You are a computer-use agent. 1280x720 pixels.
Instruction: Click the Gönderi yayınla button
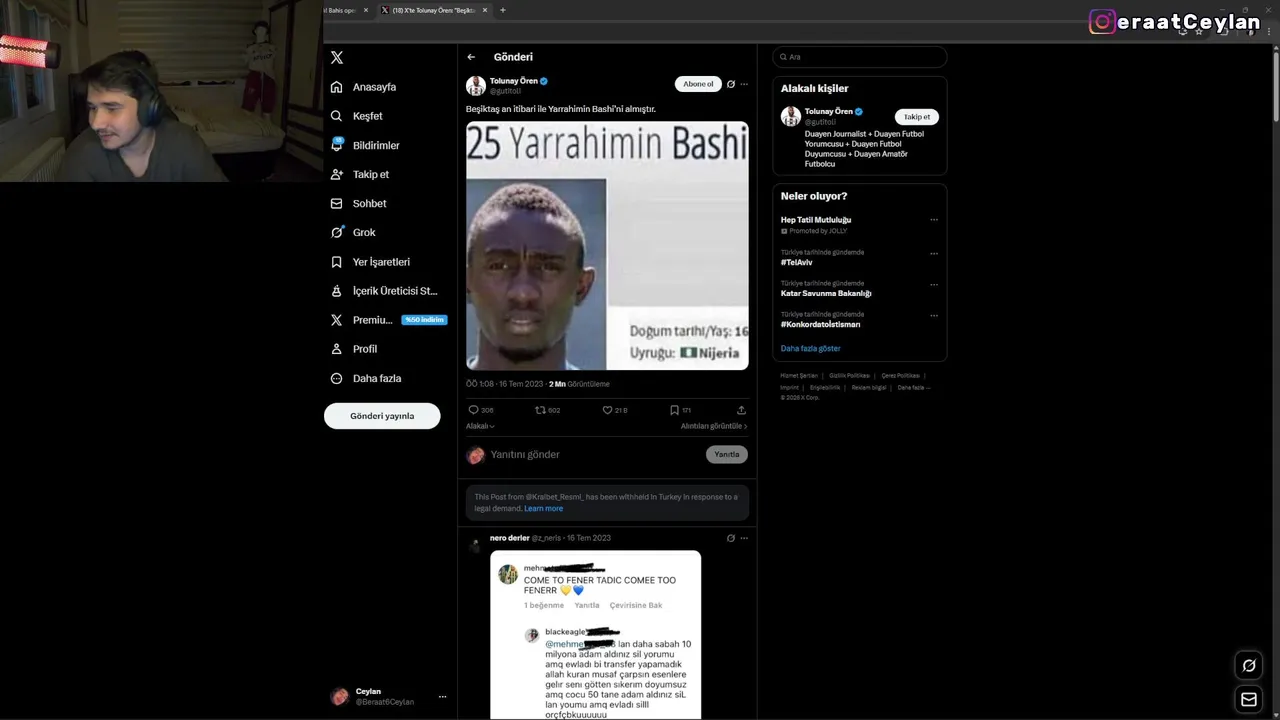[382, 416]
